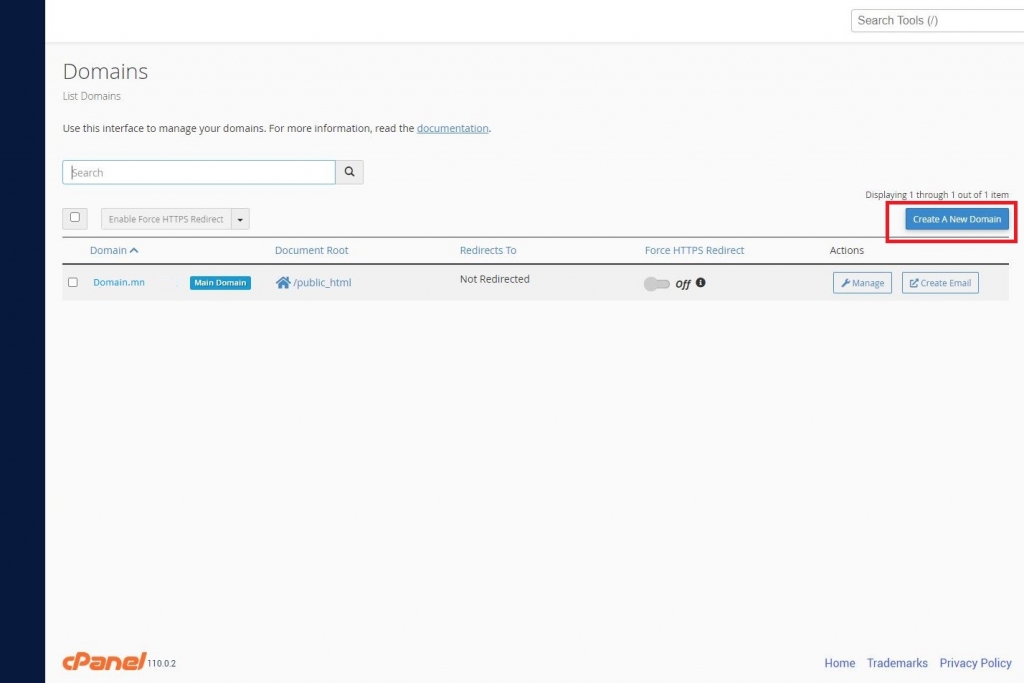This screenshot has height=683, width=1024.
Task: Open the /public_html document root link
Action: (x=322, y=282)
